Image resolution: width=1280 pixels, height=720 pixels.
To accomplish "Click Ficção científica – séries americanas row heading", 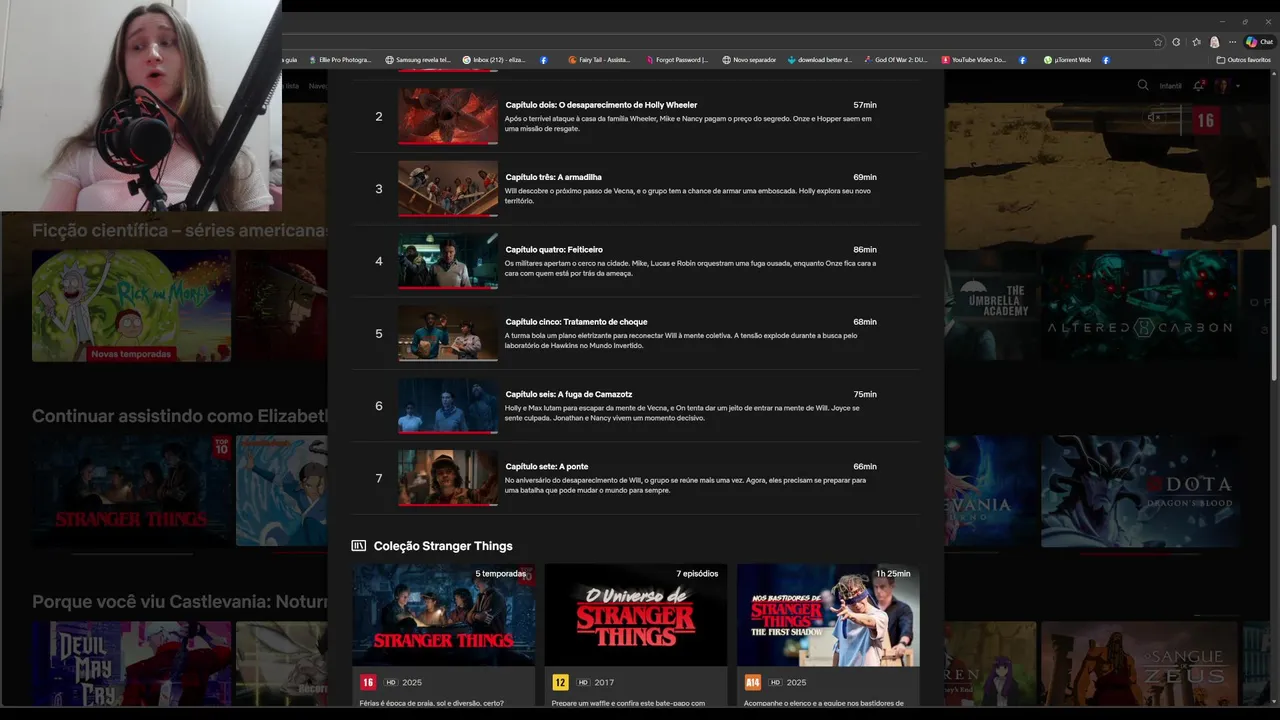I will tap(180, 231).
